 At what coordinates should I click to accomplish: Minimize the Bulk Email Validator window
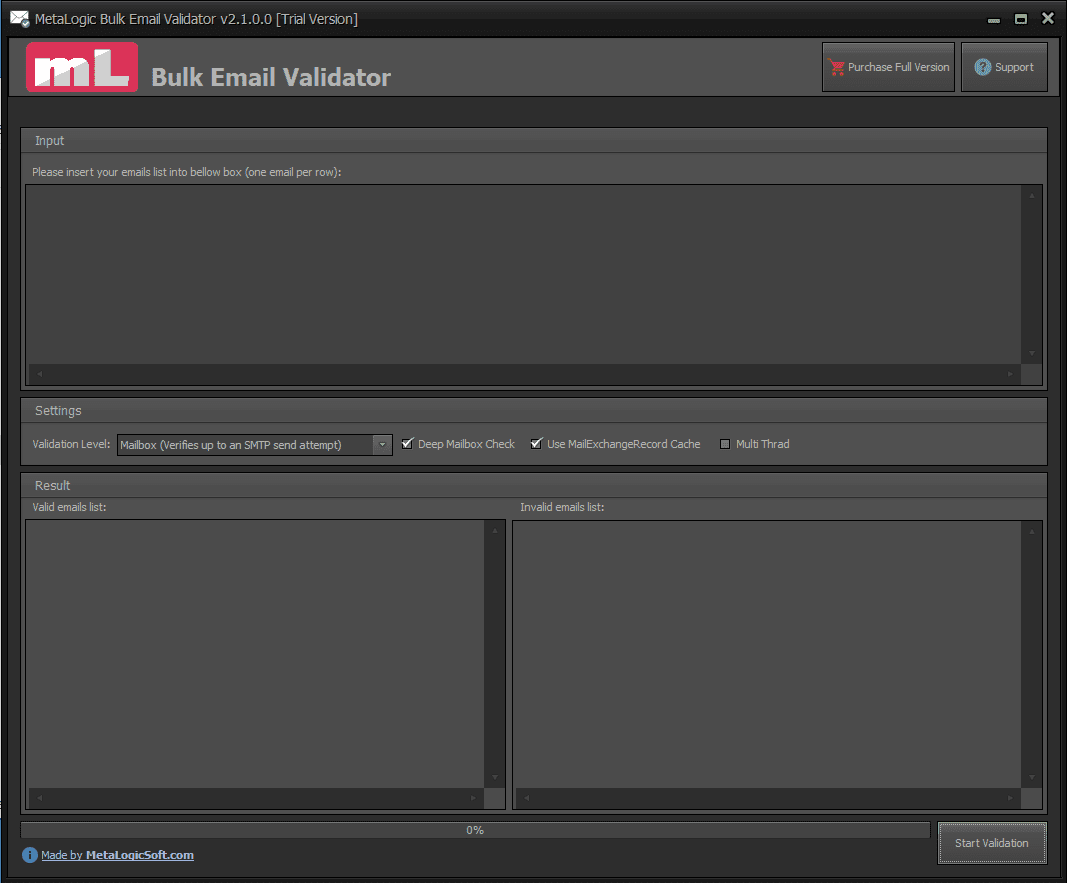[x=994, y=19]
